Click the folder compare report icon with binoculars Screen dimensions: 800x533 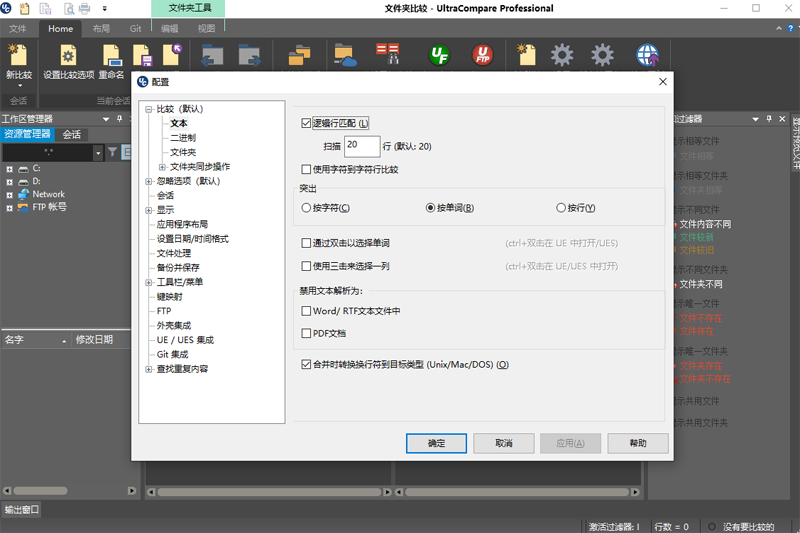click(x=388, y=54)
